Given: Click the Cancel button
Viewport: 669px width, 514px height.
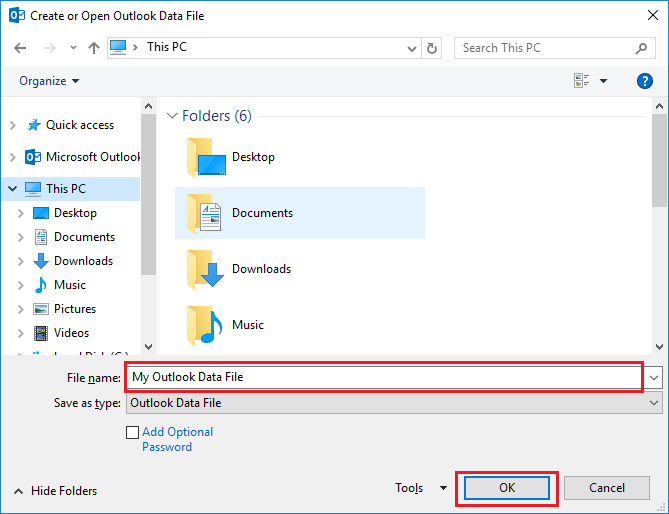Looking at the screenshot, I should (x=607, y=488).
